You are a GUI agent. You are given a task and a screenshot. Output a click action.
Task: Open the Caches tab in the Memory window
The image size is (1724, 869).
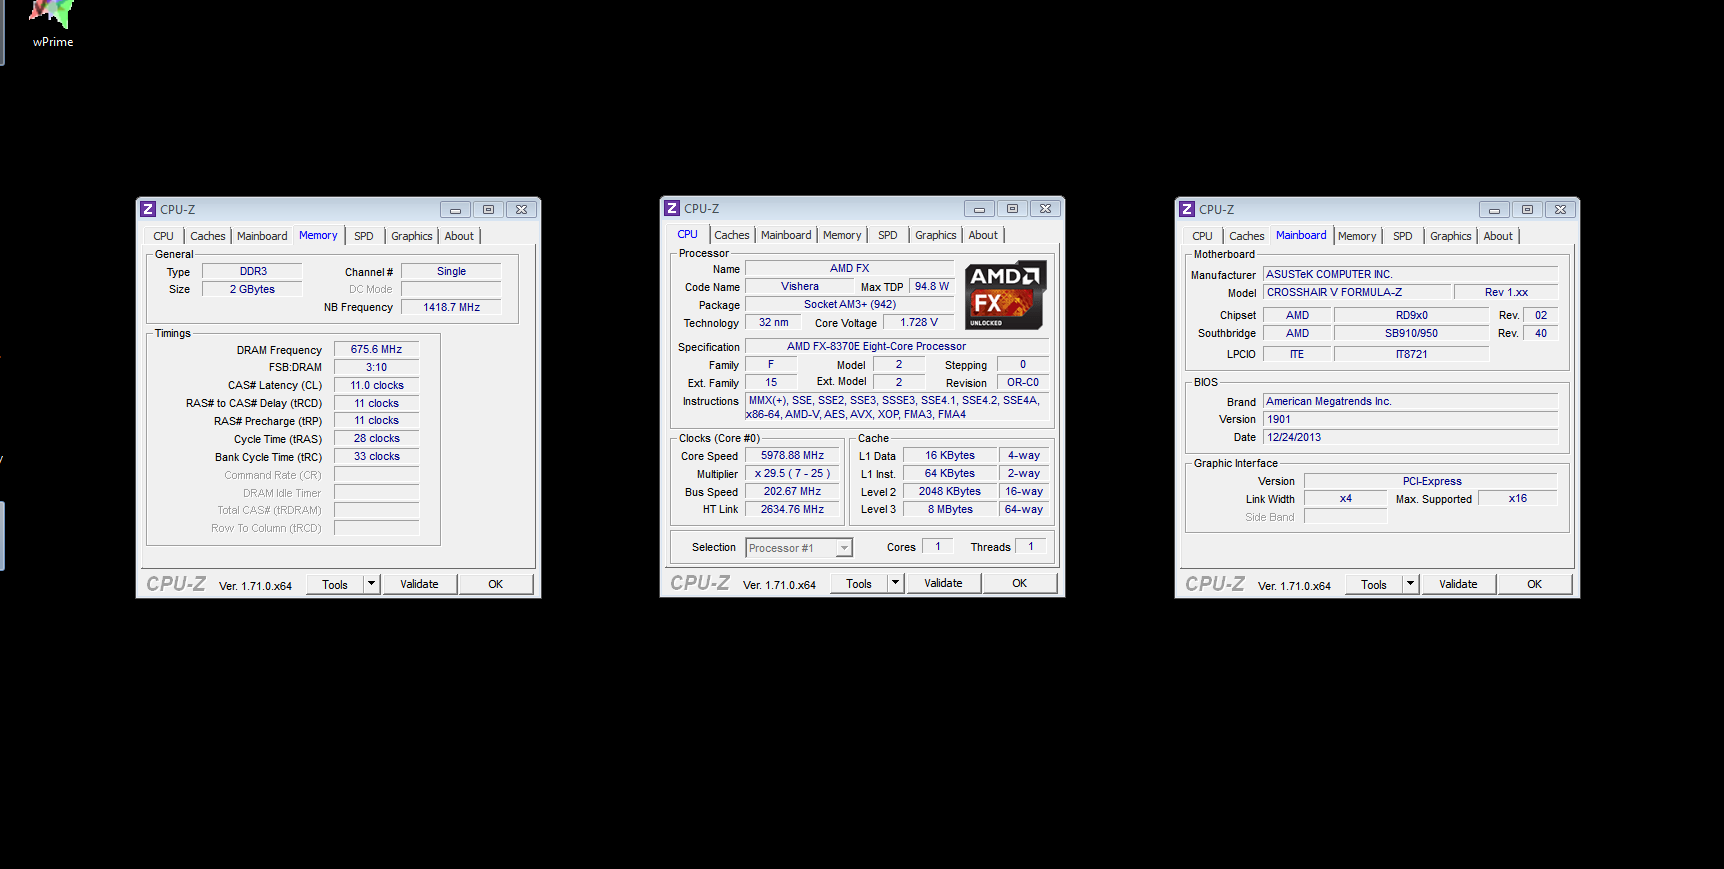208,236
